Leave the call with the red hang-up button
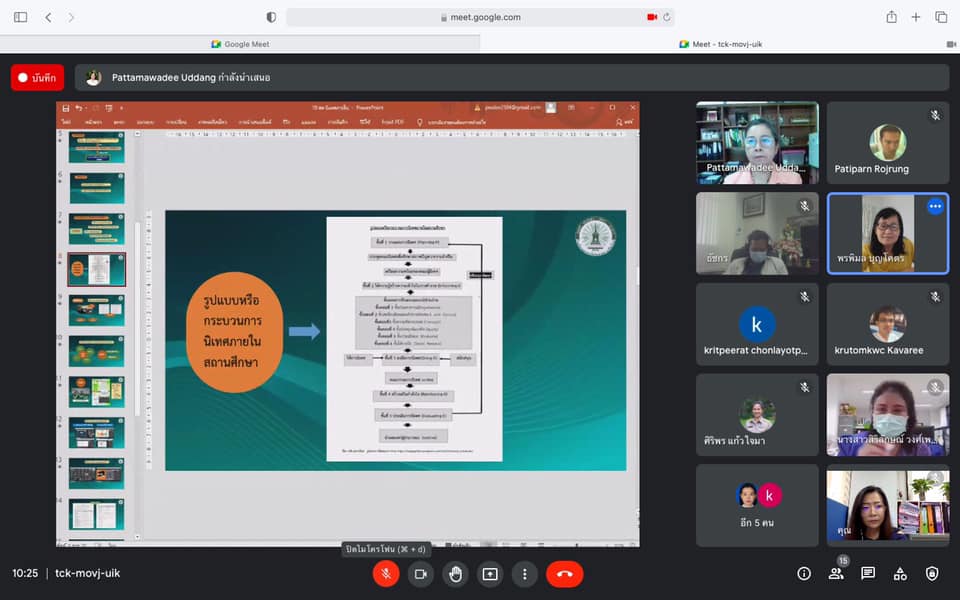 pyautogui.click(x=564, y=574)
